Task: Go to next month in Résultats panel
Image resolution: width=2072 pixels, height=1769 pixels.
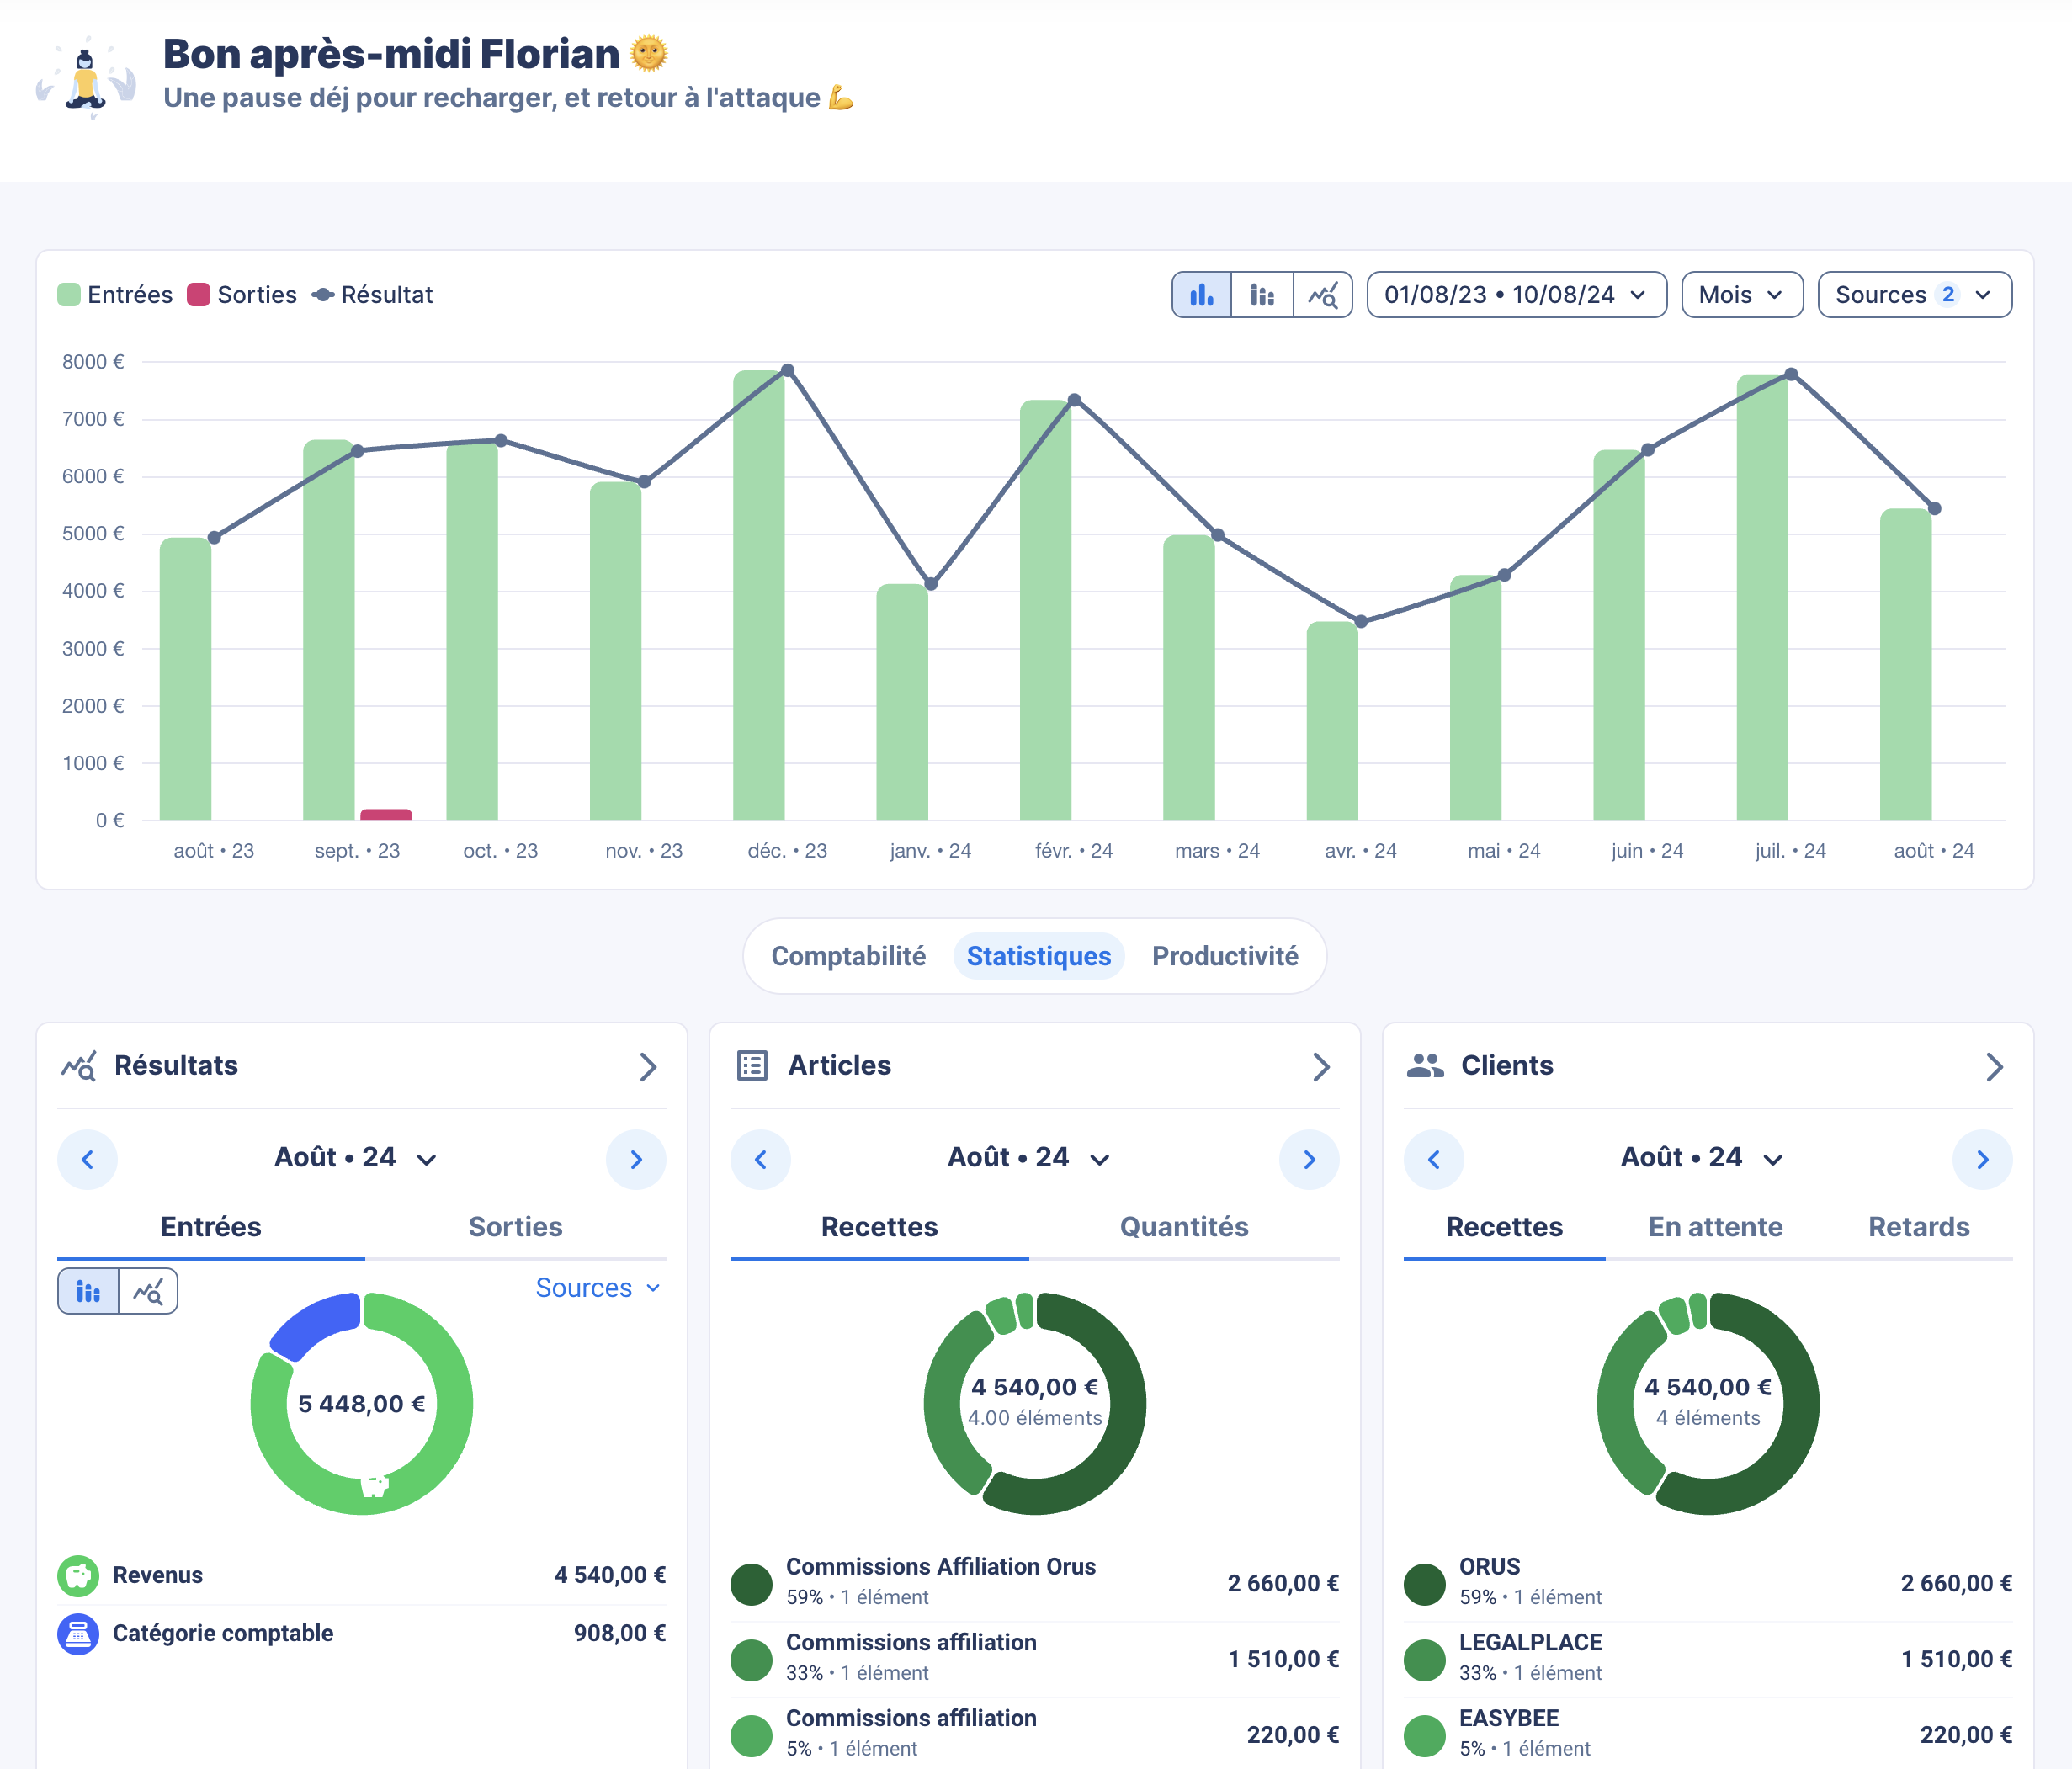Action: point(636,1159)
